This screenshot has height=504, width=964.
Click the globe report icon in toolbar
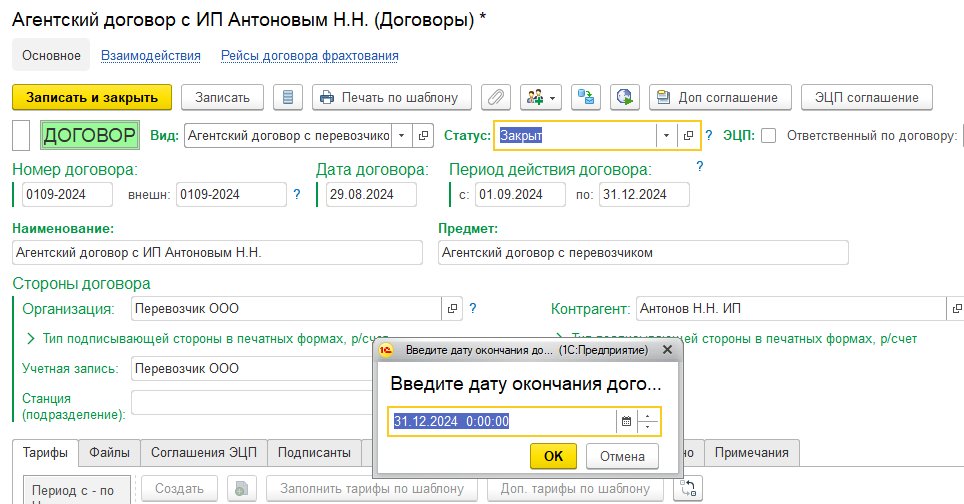tap(625, 97)
